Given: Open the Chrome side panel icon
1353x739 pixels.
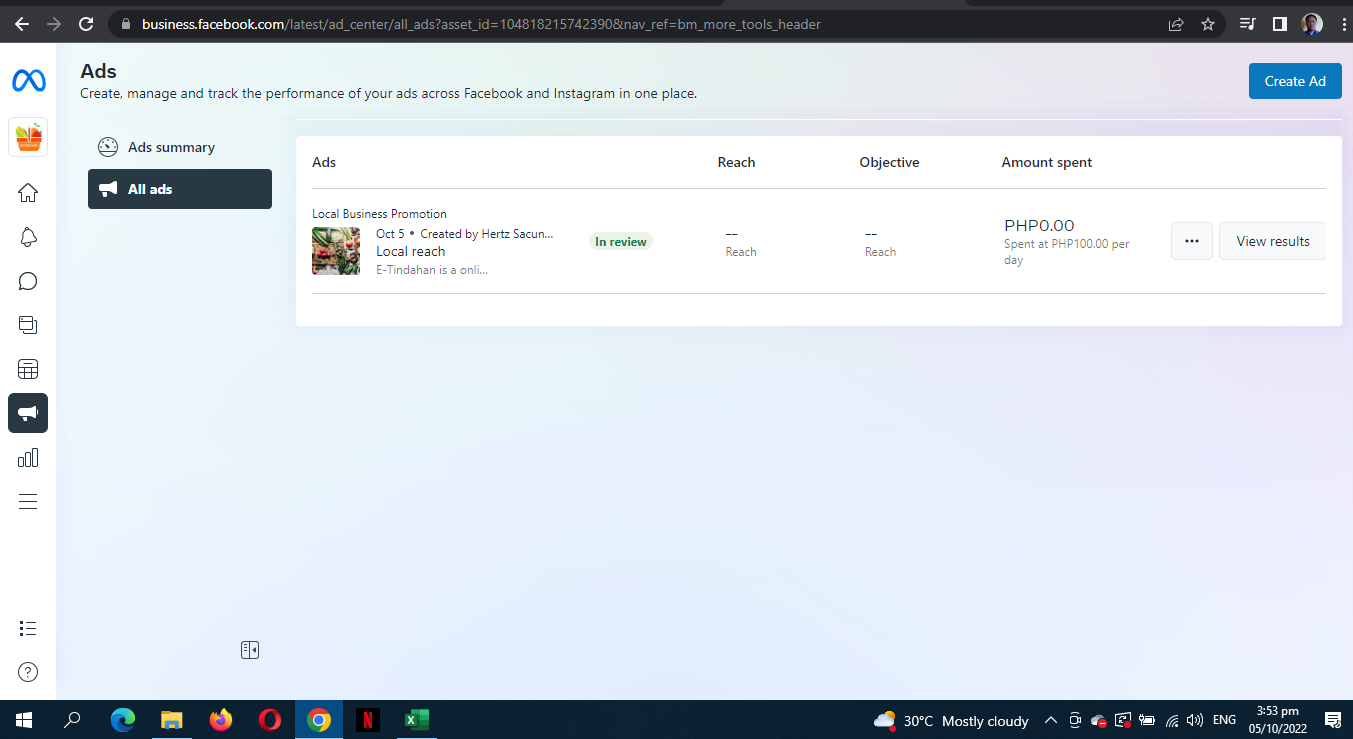Looking at the screenshot, I should point(1279,24).
